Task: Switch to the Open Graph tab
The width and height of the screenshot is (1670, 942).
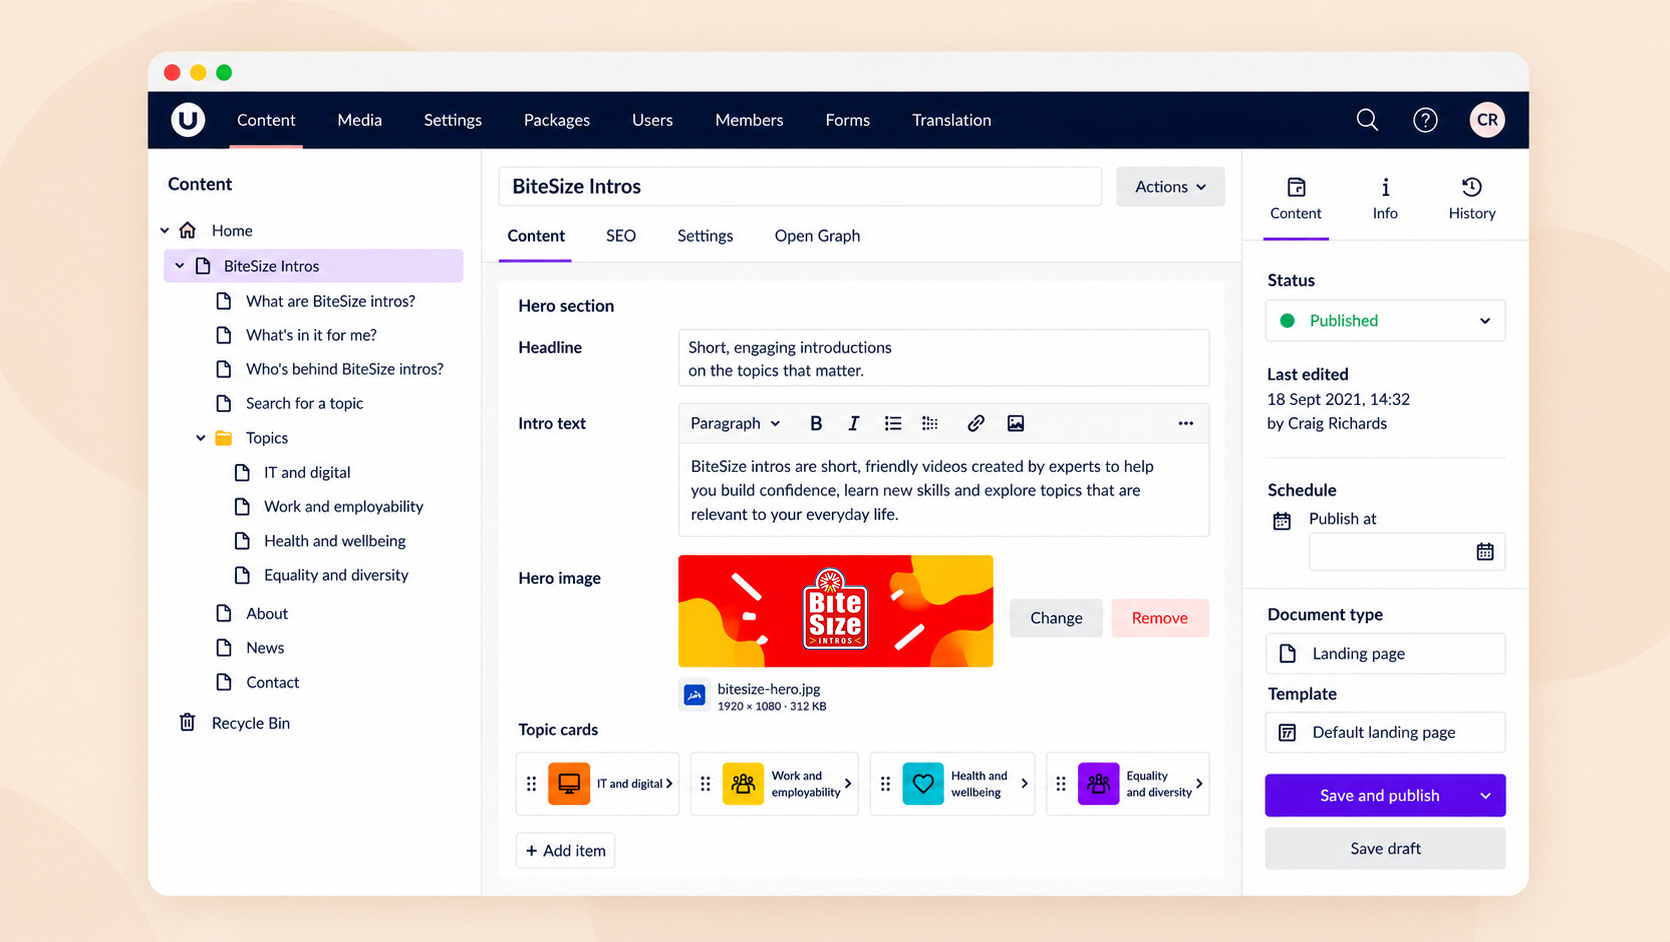Action: (817, 236)
